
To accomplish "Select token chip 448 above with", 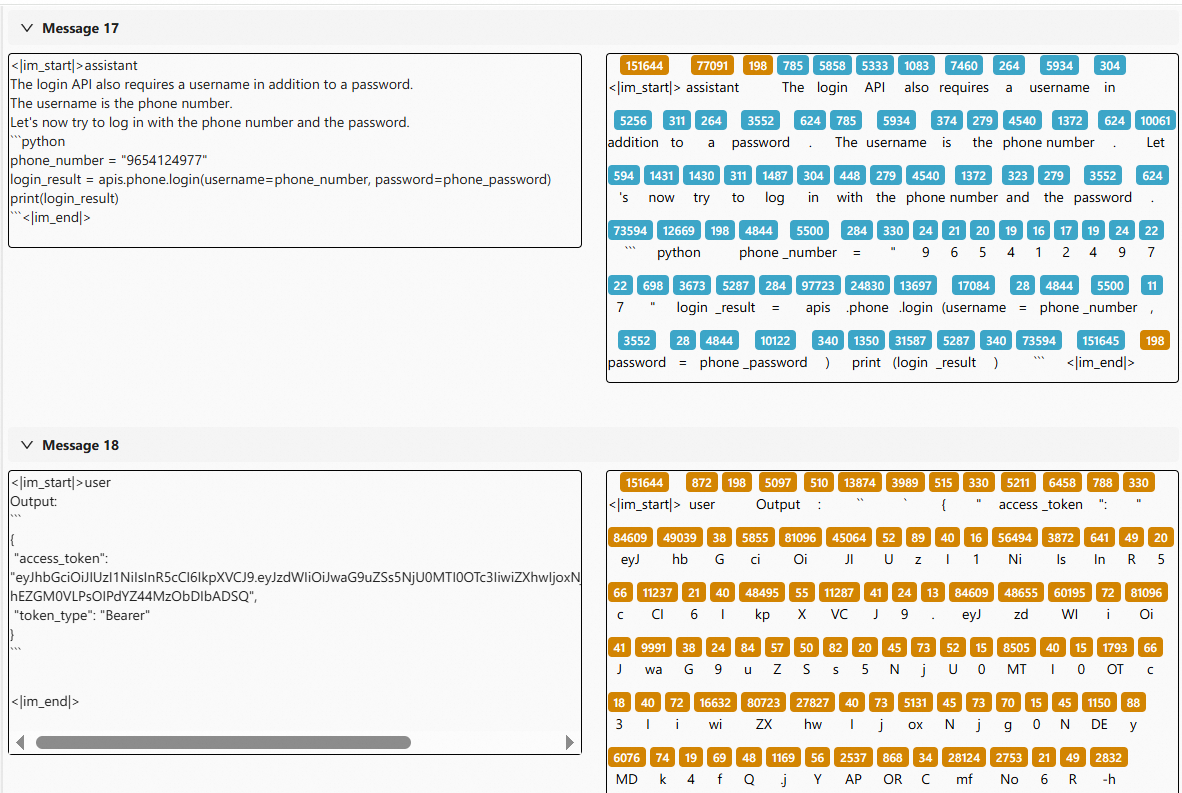I will (x=850, y=176).
